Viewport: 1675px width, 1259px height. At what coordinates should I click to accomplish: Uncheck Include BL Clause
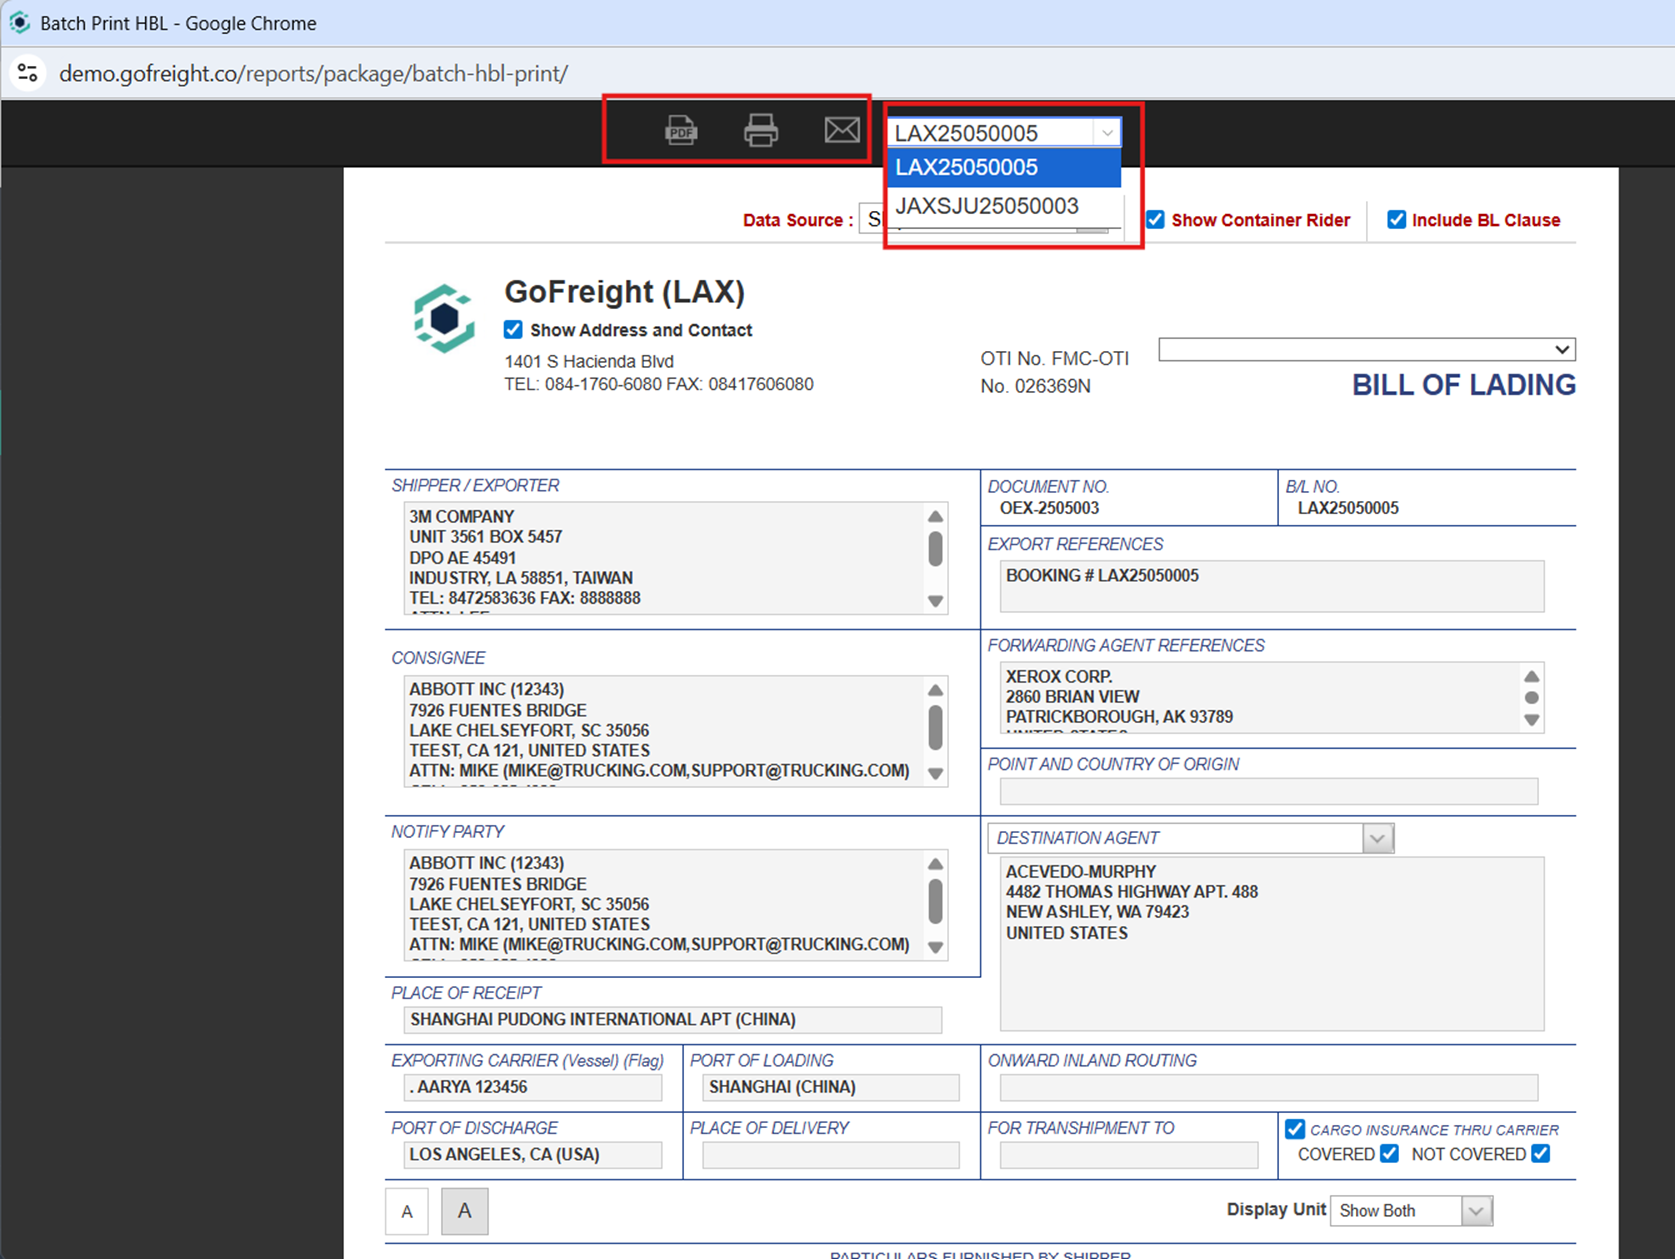coord(1396,219)
